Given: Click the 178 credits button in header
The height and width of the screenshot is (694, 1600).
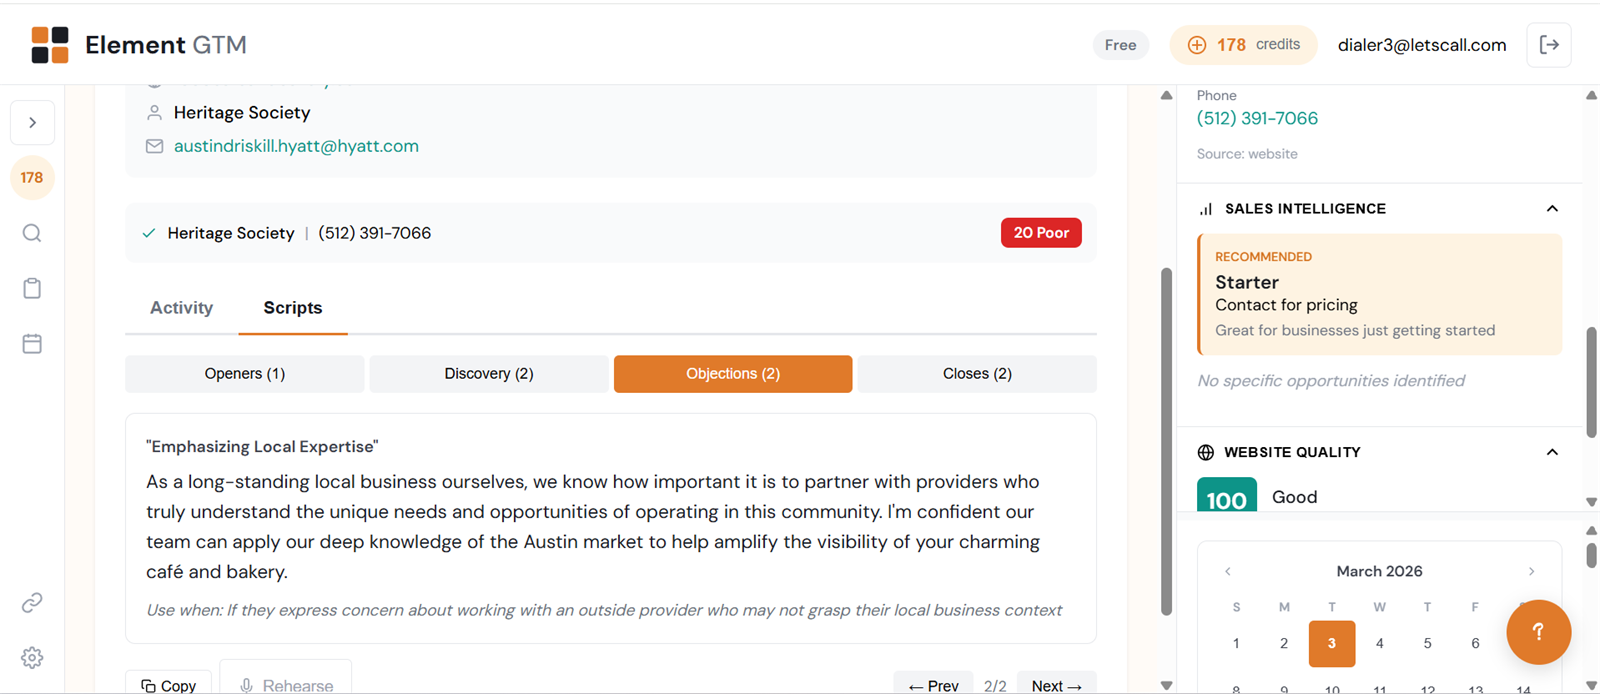Looking at the screenshot, I should (x=1243, y=45).
